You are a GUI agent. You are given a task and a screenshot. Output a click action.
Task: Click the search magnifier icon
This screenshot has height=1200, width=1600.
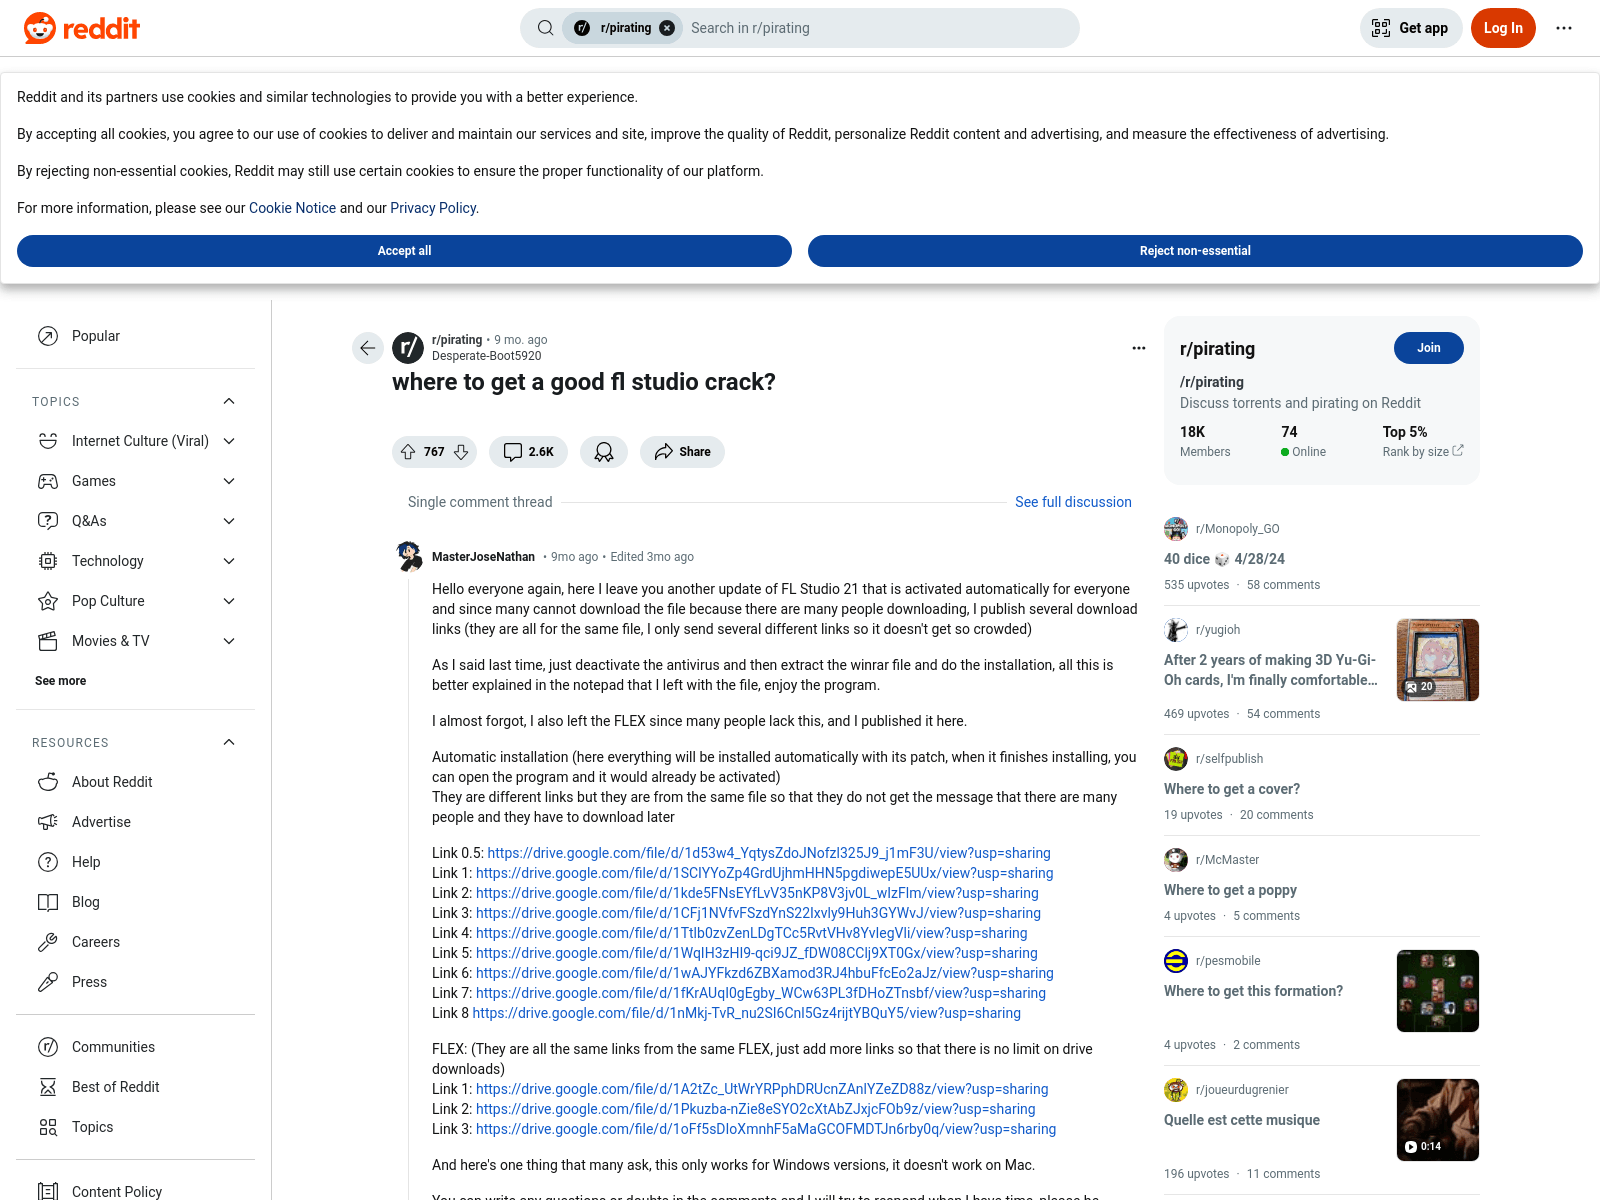[x=545, y=28]
